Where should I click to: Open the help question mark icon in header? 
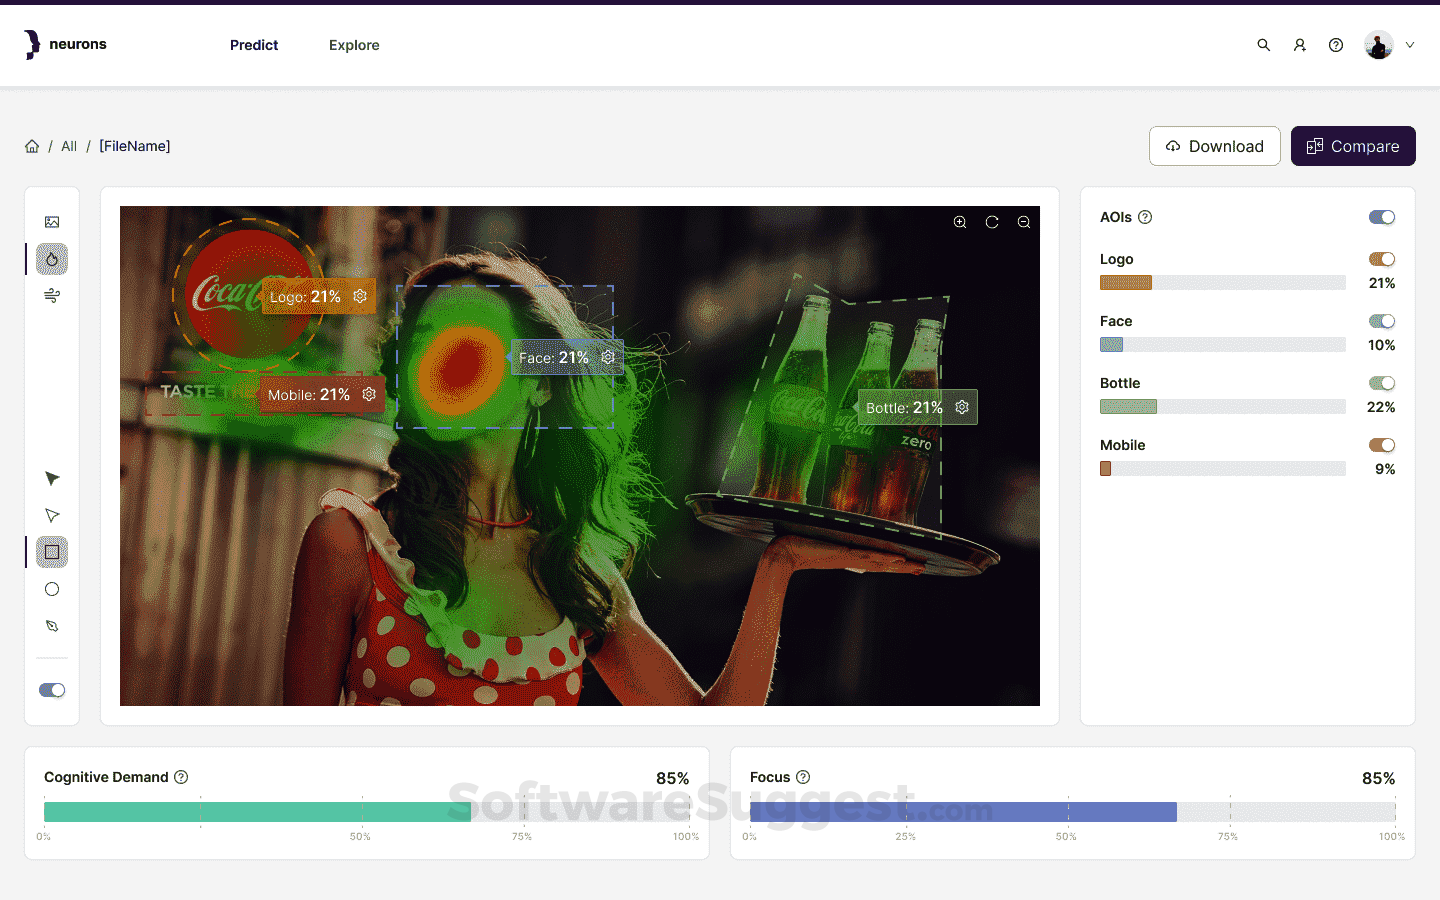[1336, 45]
